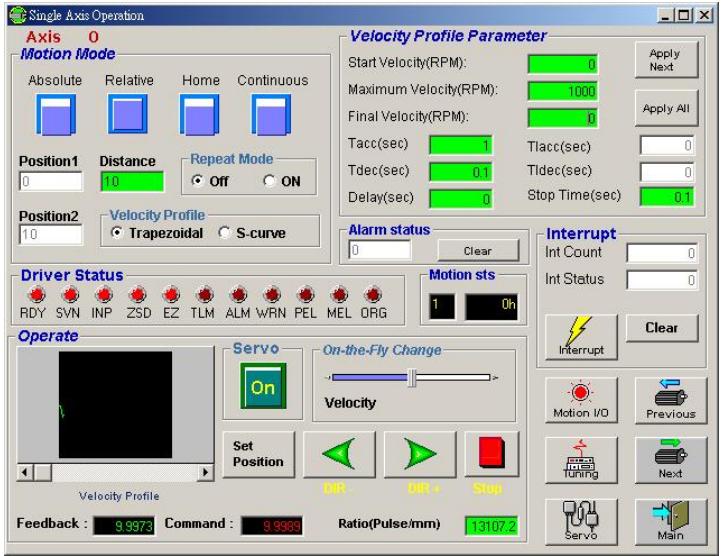
Task: Click the Apply All button
Action: coord(666,109)
